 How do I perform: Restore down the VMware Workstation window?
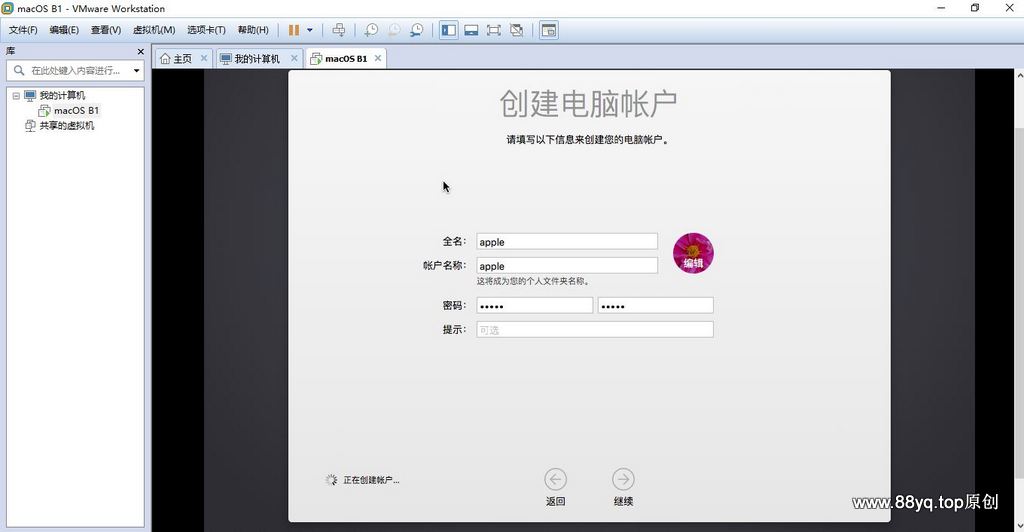[x=975, y=8]
